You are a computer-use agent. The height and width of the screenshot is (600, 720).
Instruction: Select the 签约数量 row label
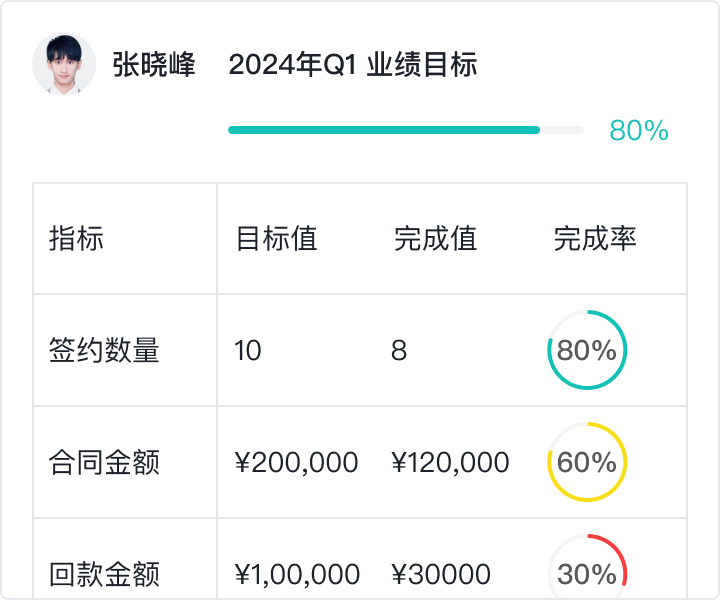coord(104,351)
